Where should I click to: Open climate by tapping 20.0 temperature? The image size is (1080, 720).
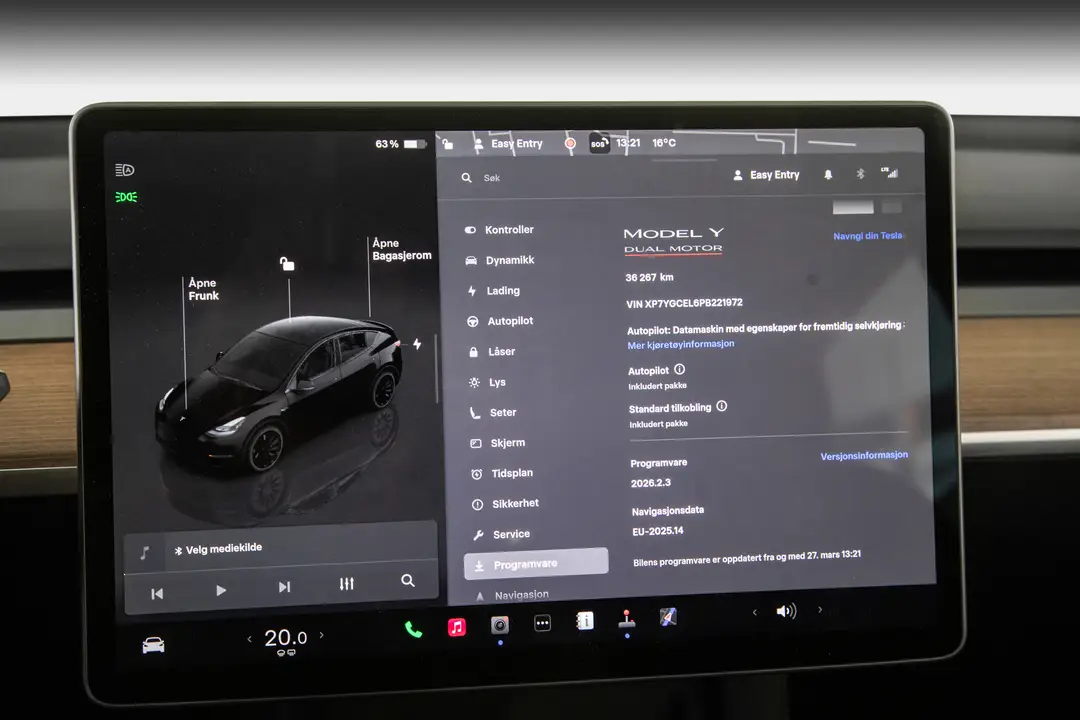pyautogui.click(x=285, y=639)
